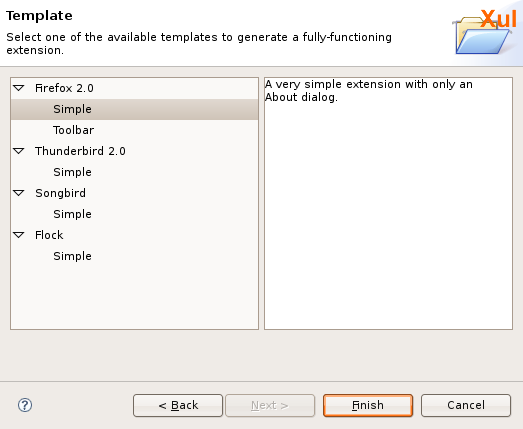Image resolution: width=523 pixels, height=429 pixels.
Task: Collapse the Songbird category triangle
Action: [x=19, y=193]
